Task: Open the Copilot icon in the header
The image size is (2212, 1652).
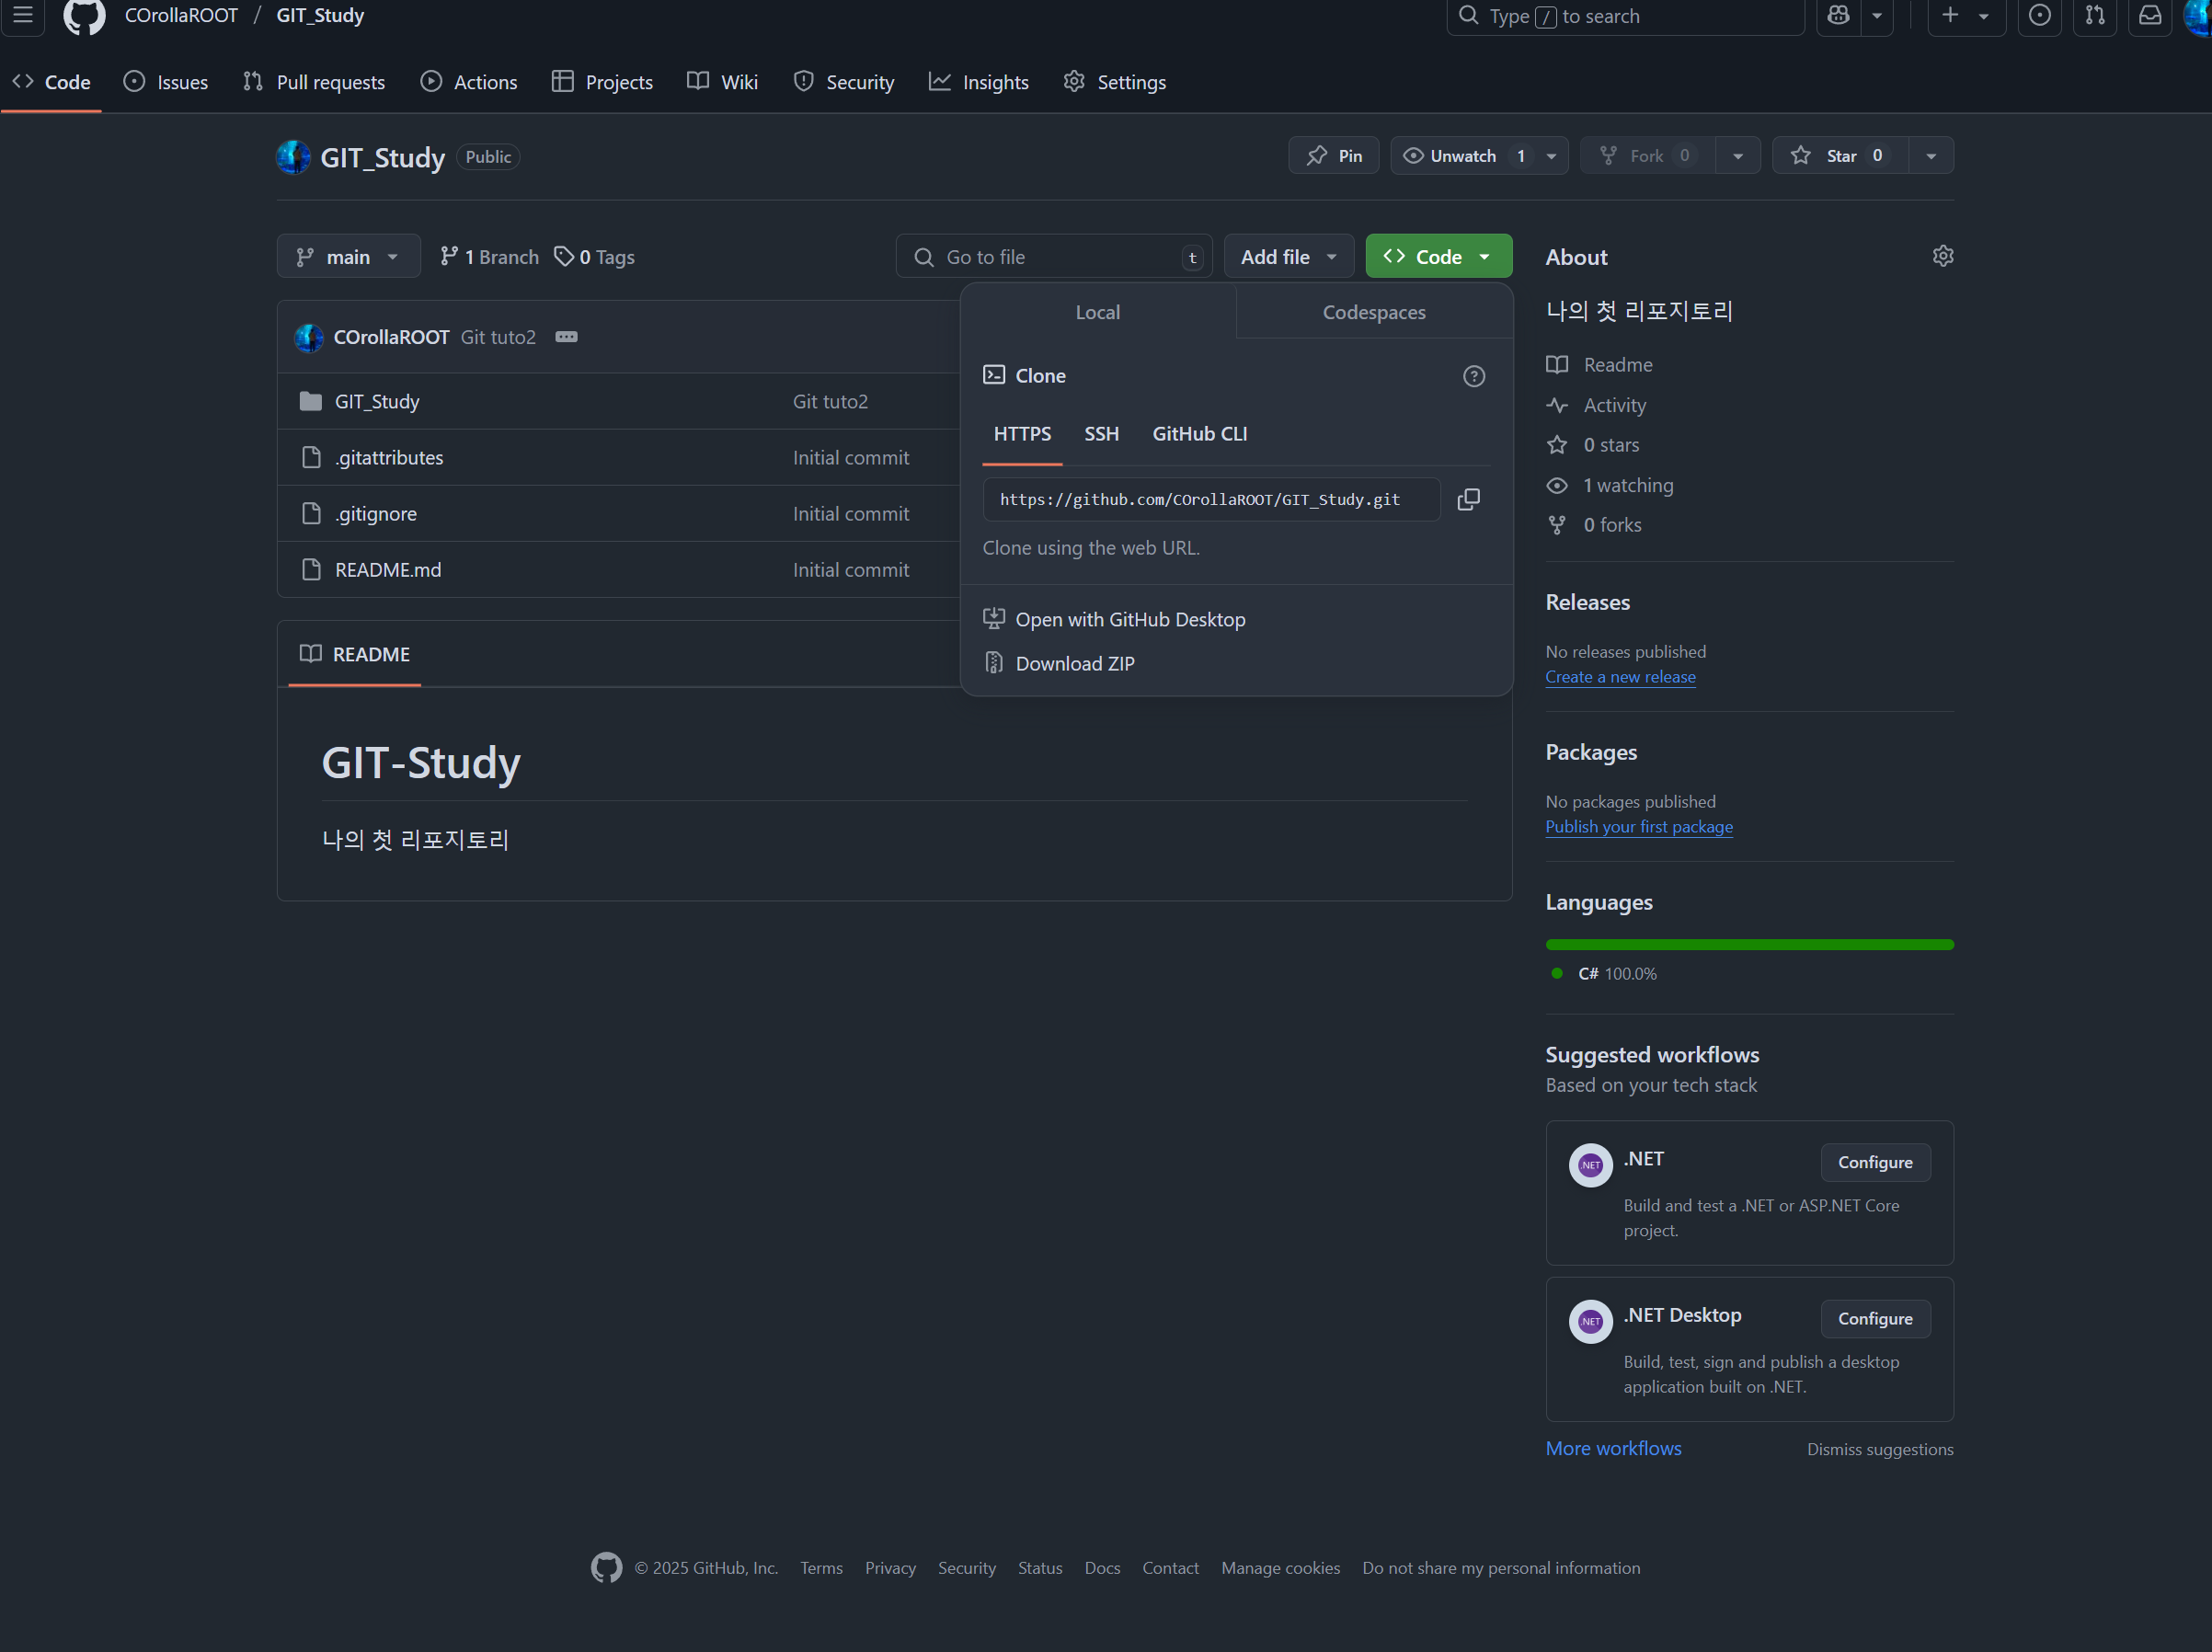Action: click(x=1838, y=16)
